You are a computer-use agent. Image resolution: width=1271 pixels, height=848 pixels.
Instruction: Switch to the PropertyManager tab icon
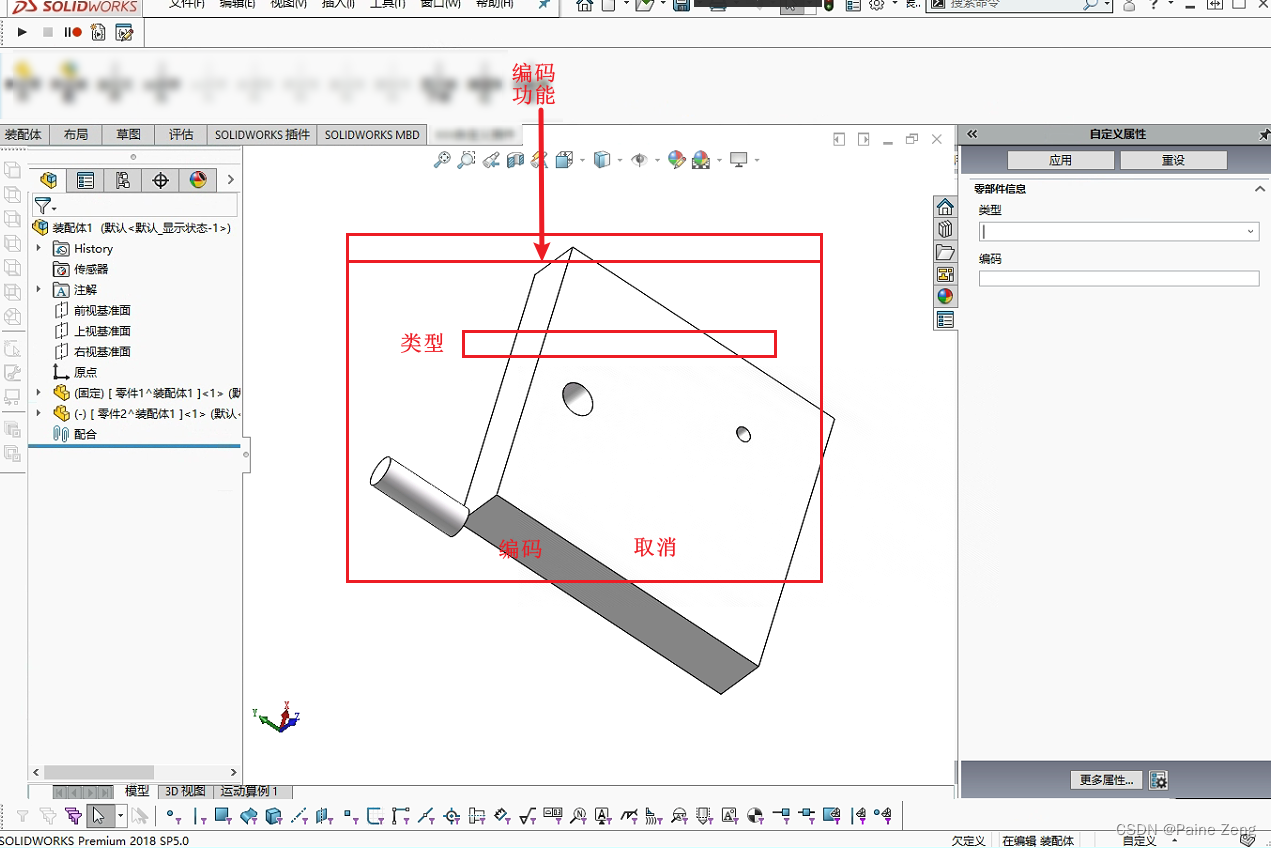click(85, 180)
